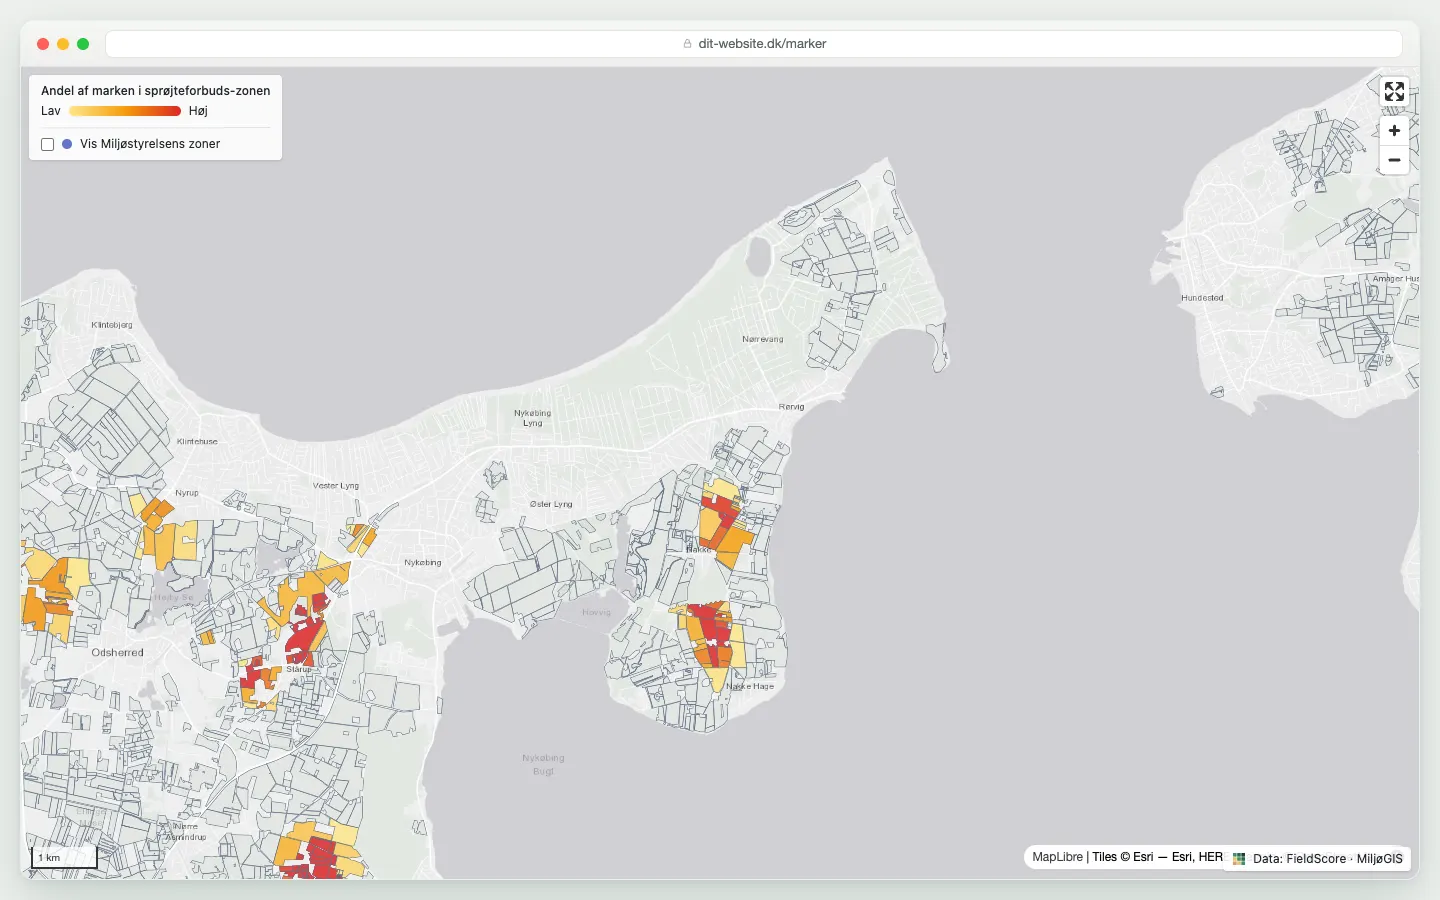This screenshot has width=1440, height=900.
Task: Click the Lav–Høj color gradient legend
Action: point(125,111)
